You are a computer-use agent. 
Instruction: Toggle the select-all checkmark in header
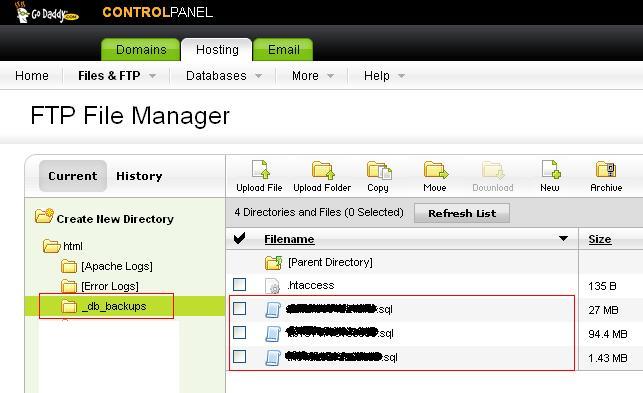[239, 238]
